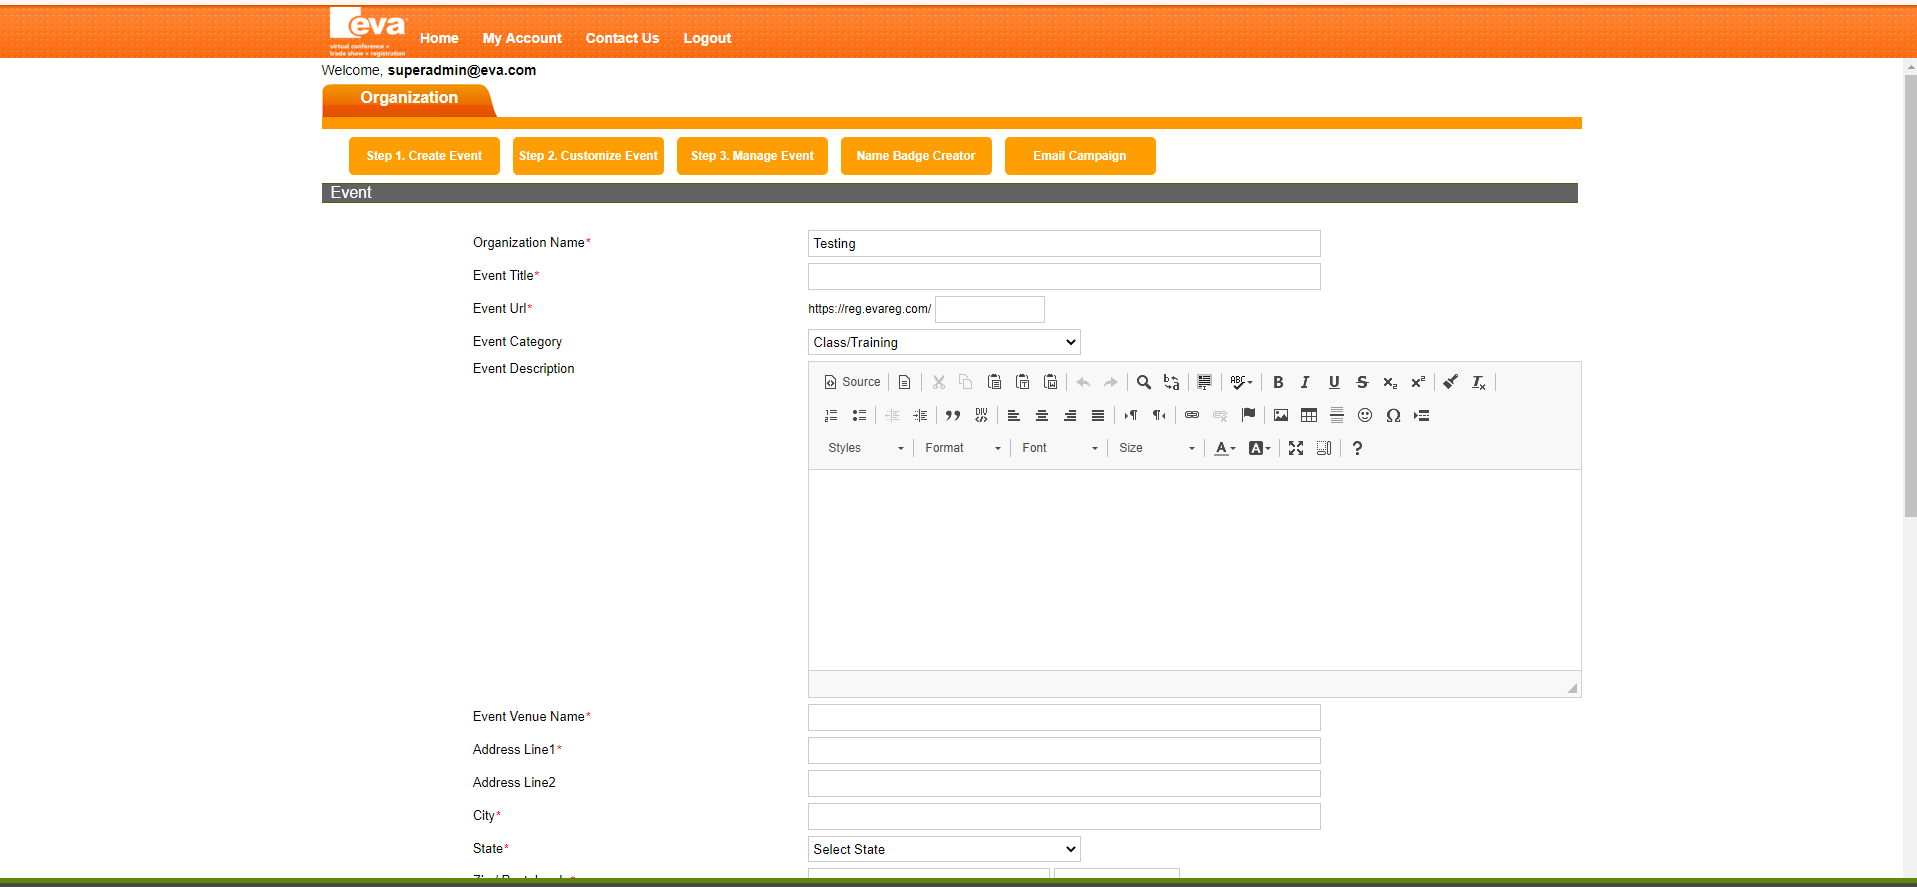
Task: Insert a numbered list
Action: pyautogui.click(x=831, y=415)
